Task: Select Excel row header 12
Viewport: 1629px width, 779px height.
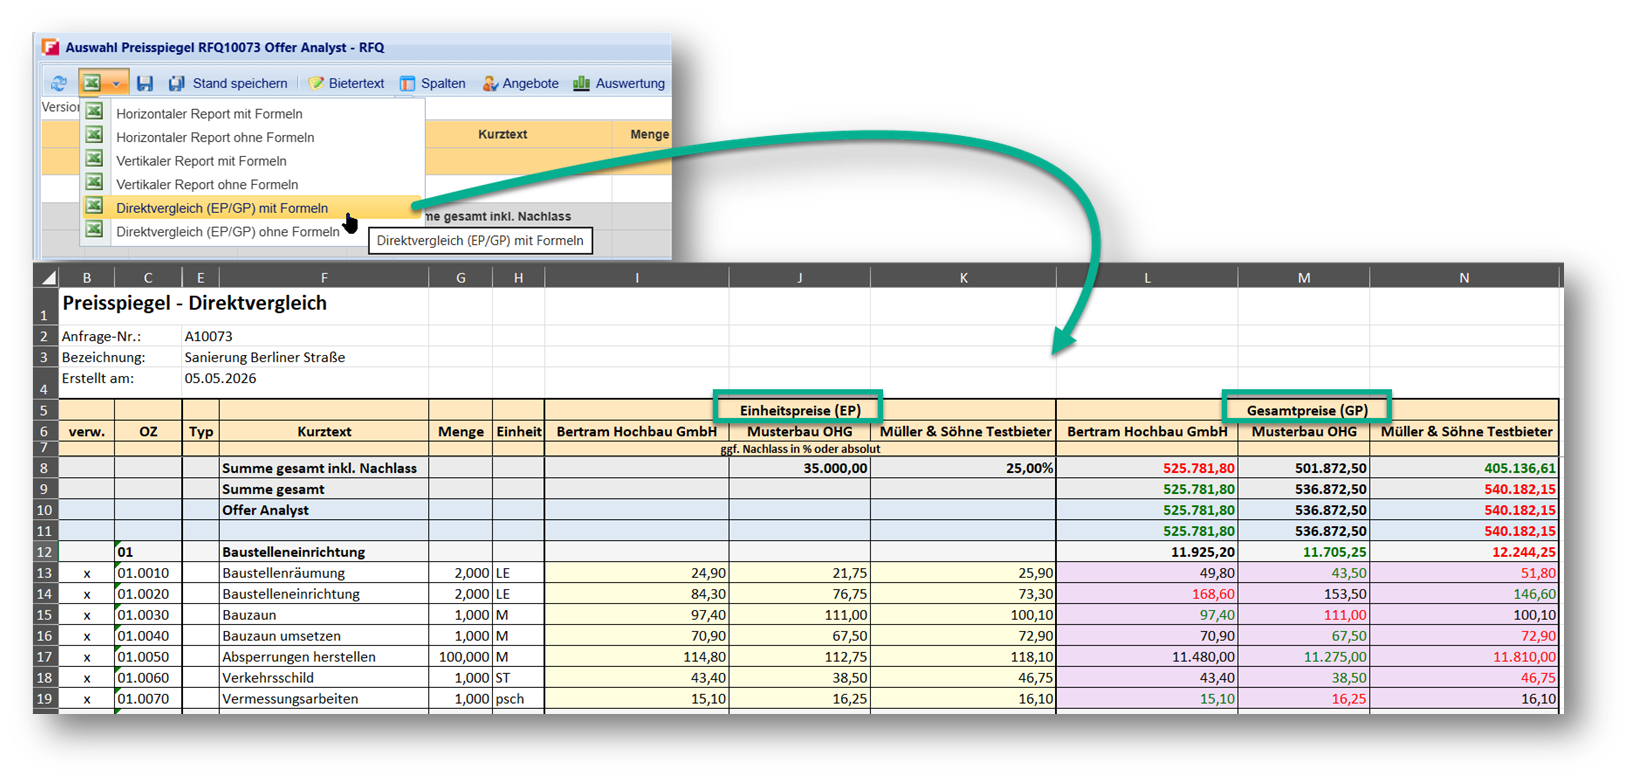Action: (x=46, y=552)
